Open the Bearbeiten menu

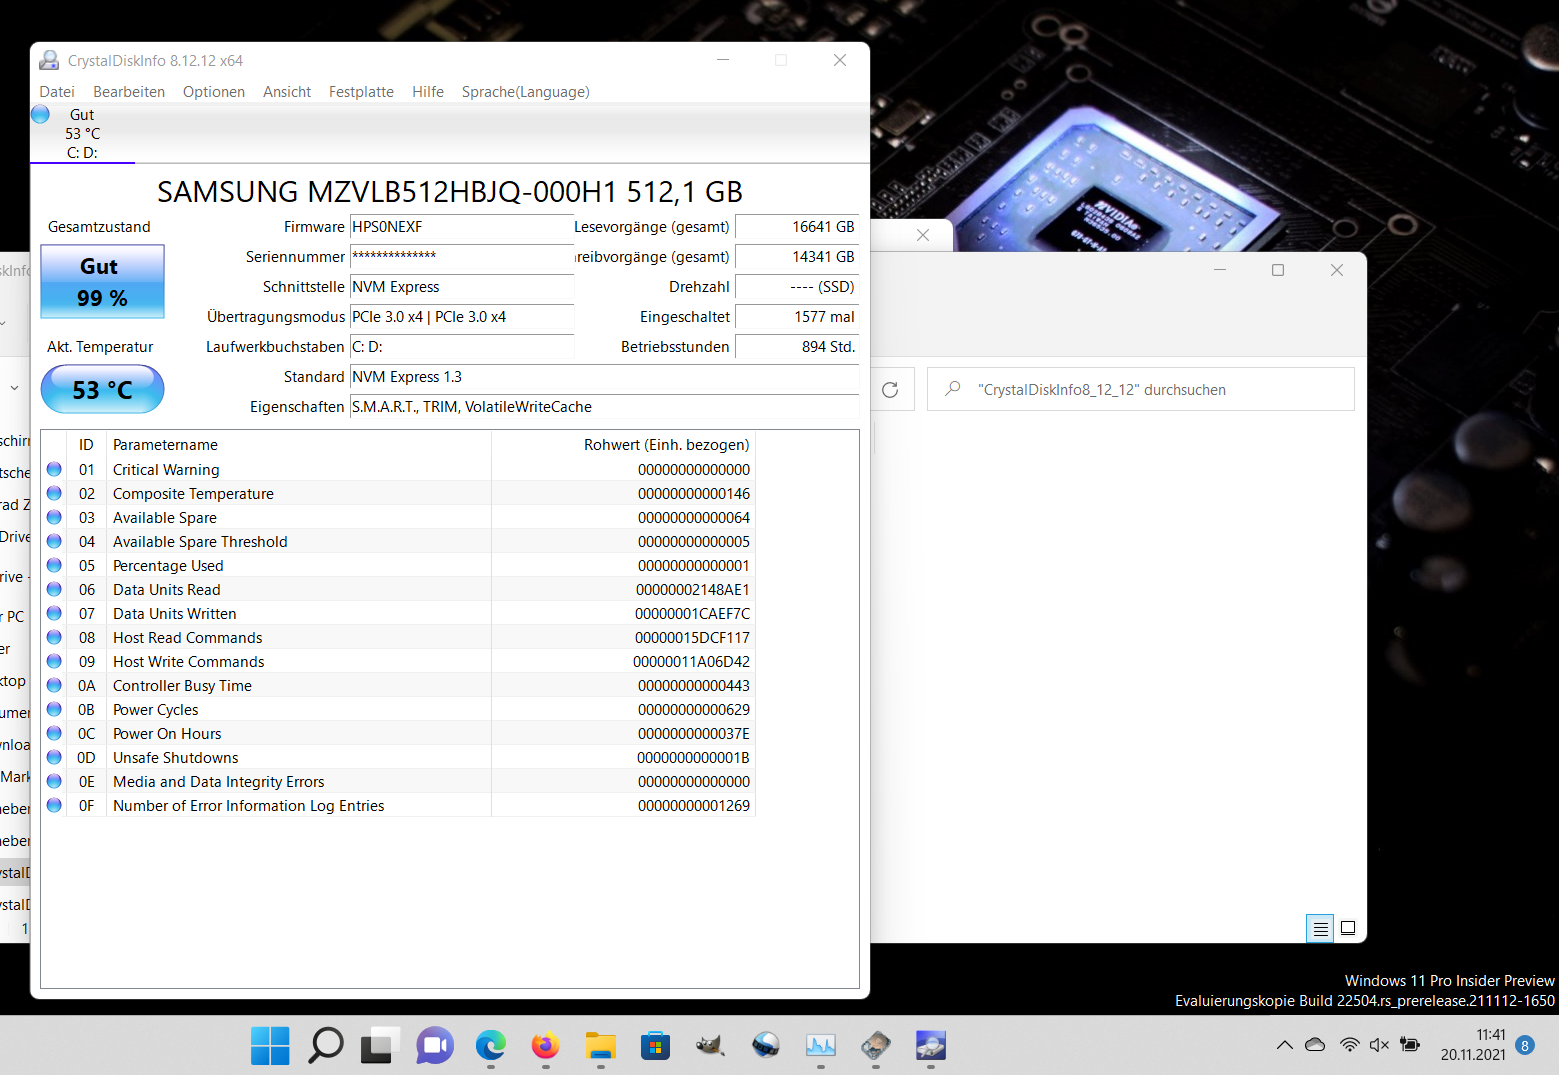coord(129,92)
